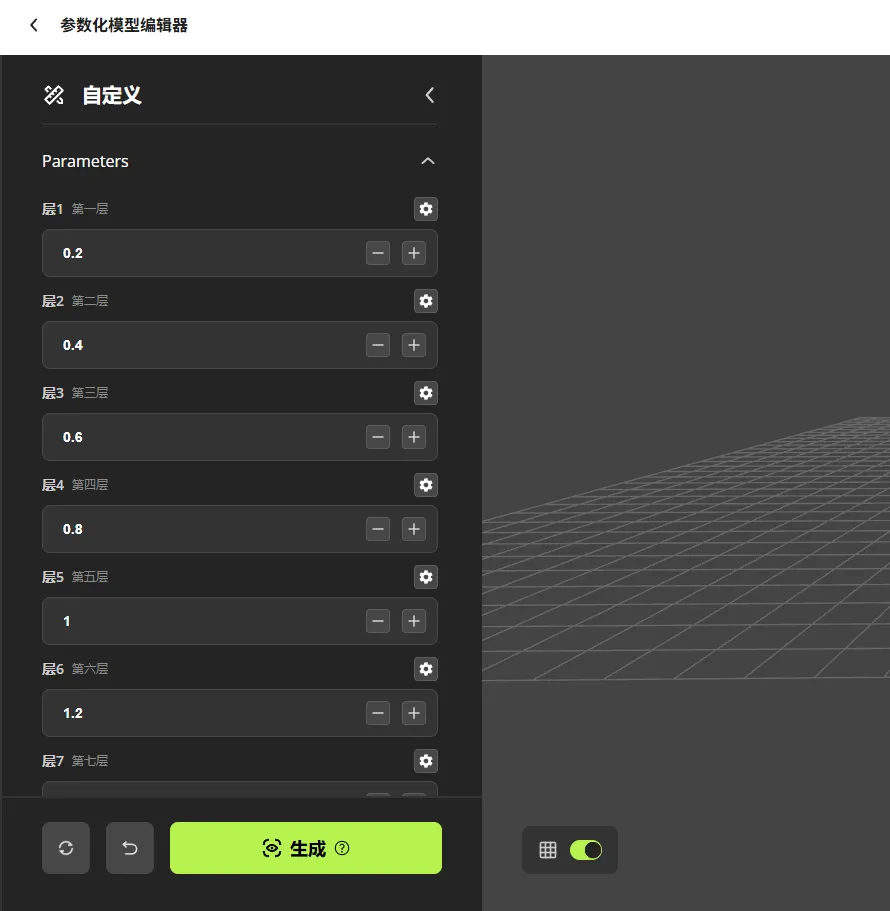Select the 层6 value field showing 1.2
Screen dimensions: 890x911
click(x=200, y=713)
